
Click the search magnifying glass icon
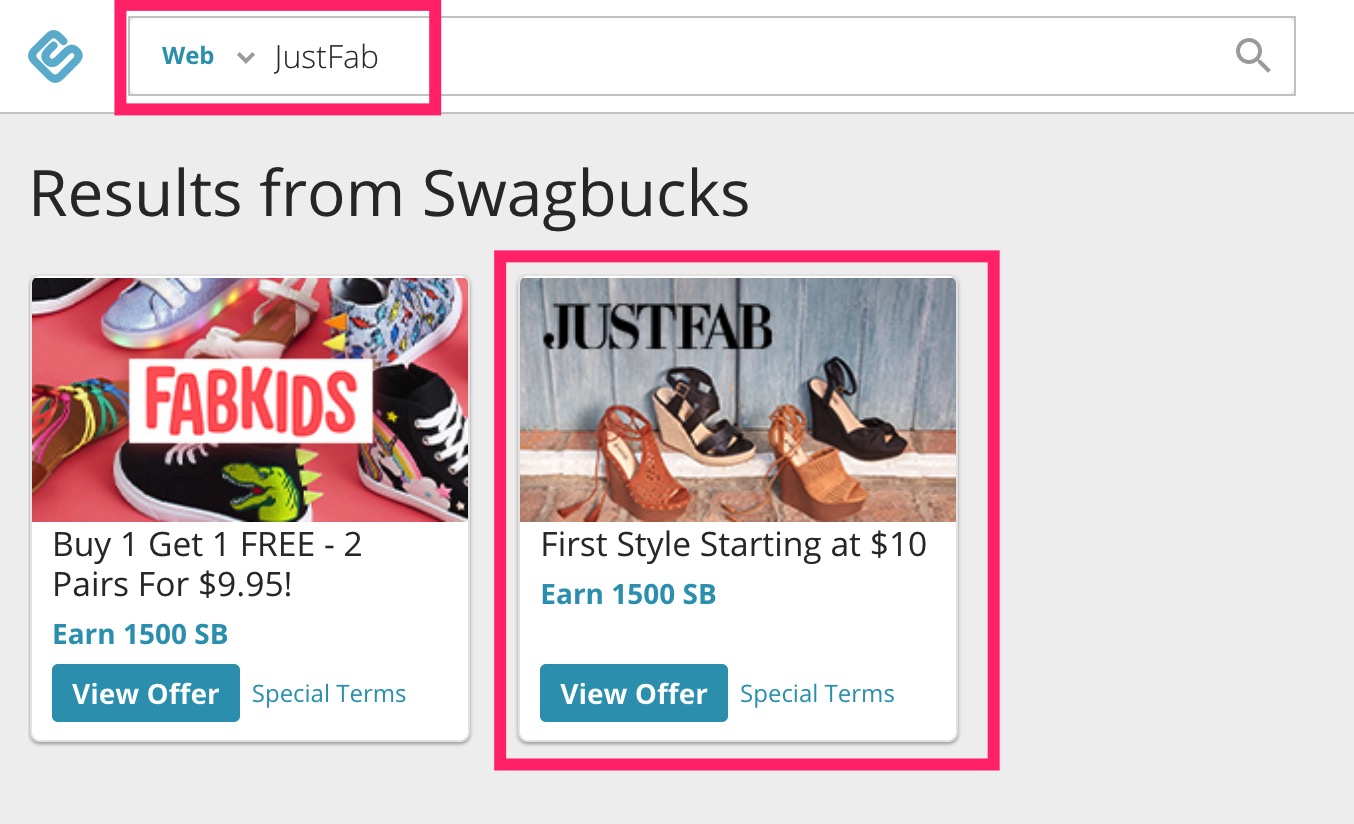coord(1252,57)
